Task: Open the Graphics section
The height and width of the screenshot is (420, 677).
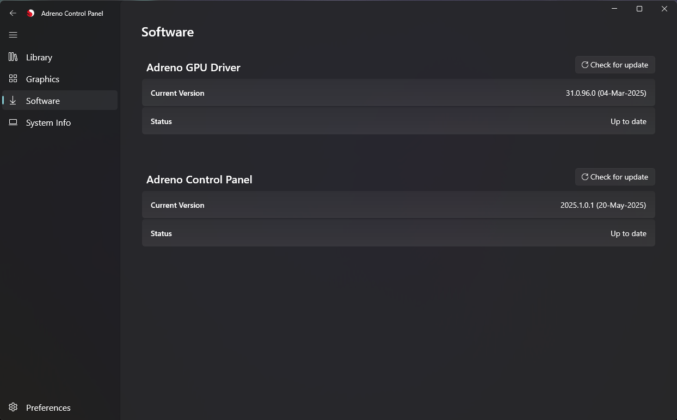Action: (x=42, y=79)
